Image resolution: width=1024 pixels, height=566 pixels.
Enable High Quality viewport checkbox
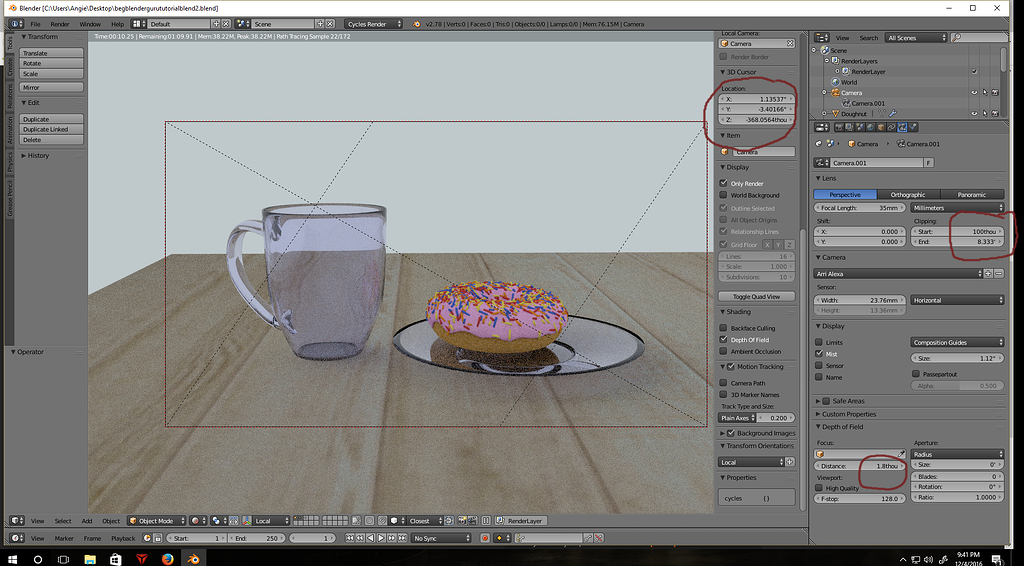(x=819, y=488)
